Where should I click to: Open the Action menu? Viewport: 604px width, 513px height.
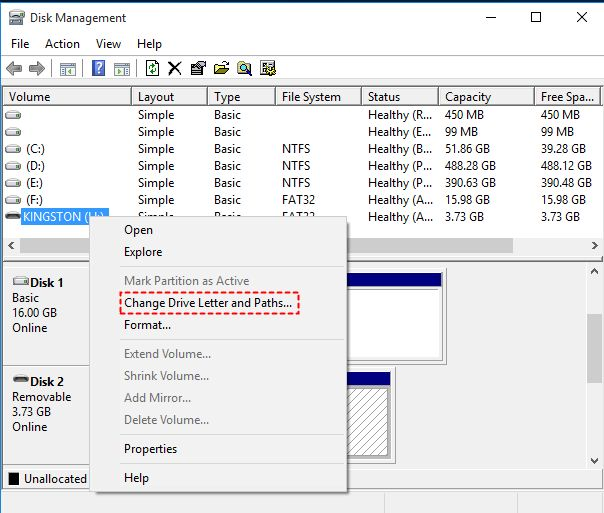(62, 44)
